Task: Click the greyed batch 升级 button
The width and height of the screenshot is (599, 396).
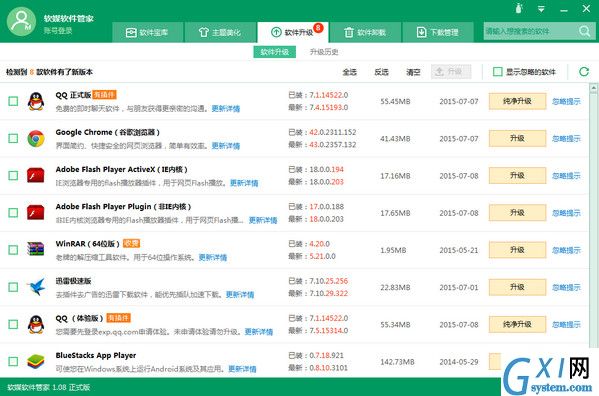Action: tap(451, 72)
